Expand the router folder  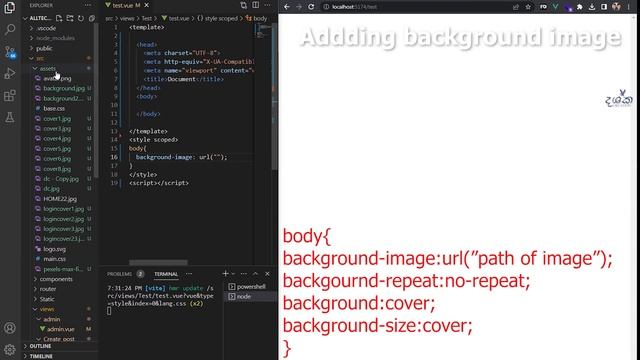(x=48, y=289)
